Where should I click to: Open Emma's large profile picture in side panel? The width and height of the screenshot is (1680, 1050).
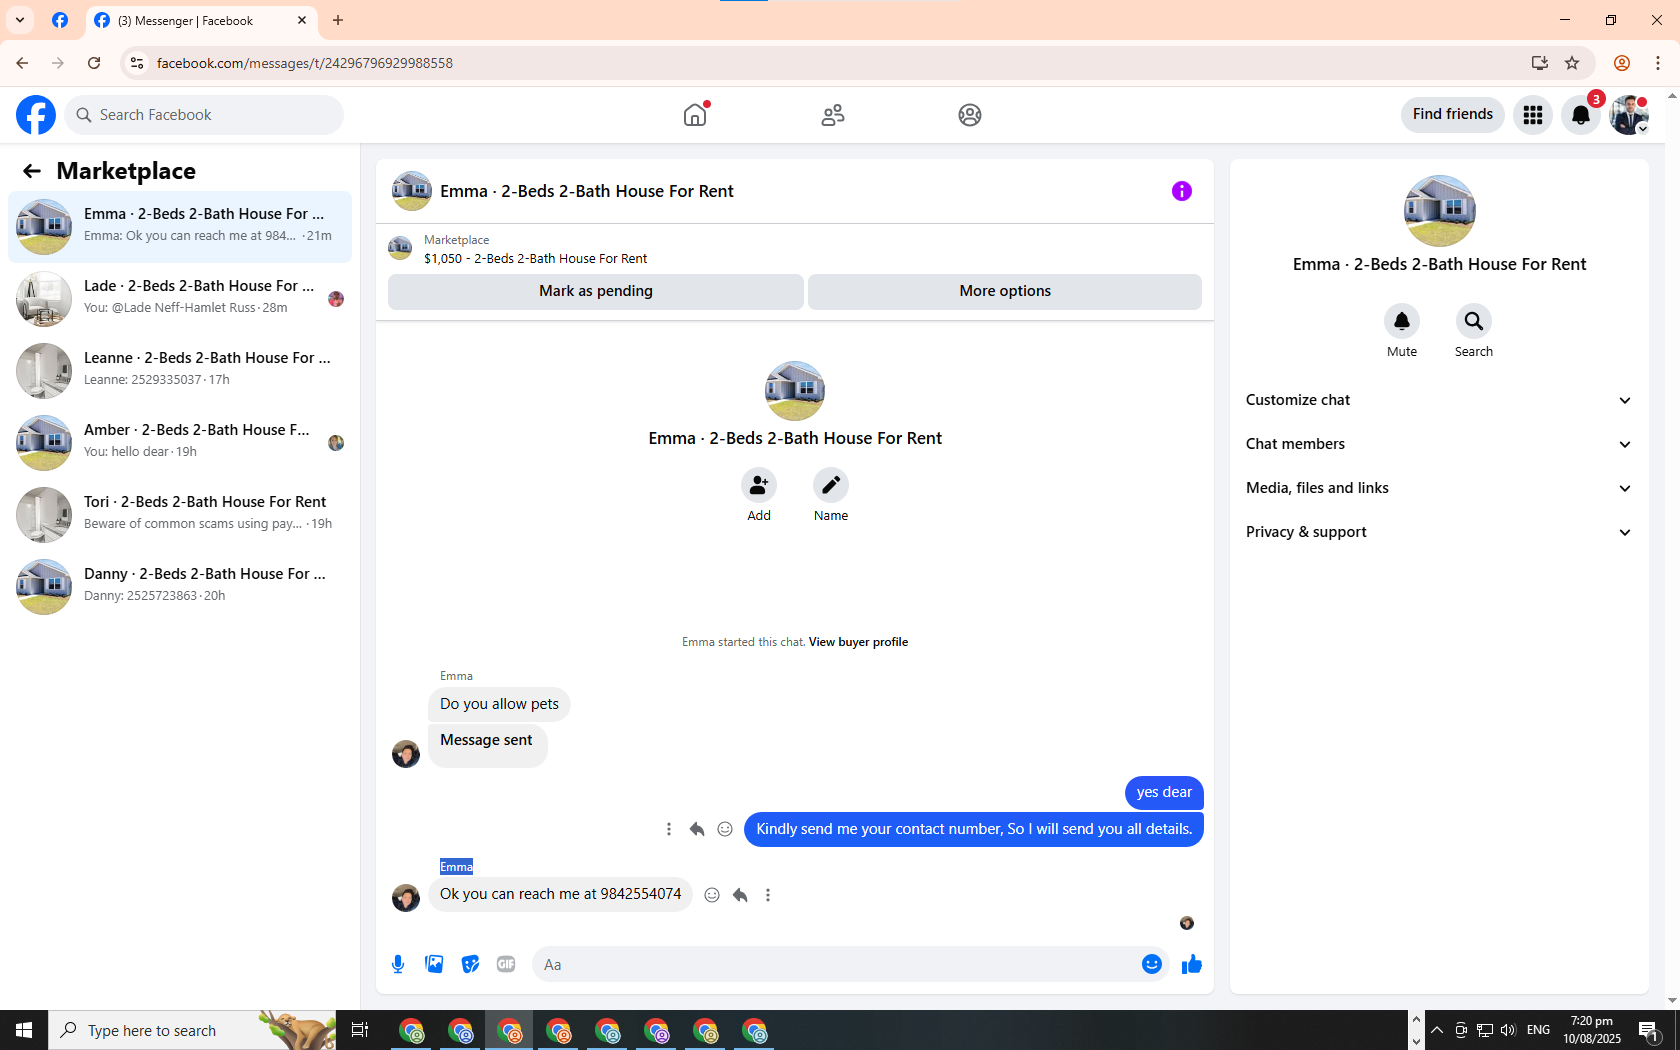(1439, 211)
